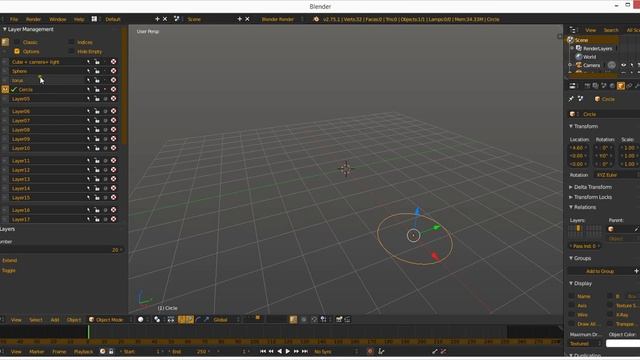Click the snap magnet icon in 3D header
This screenshot has width=640, height=360.
[x=314, y=320]
